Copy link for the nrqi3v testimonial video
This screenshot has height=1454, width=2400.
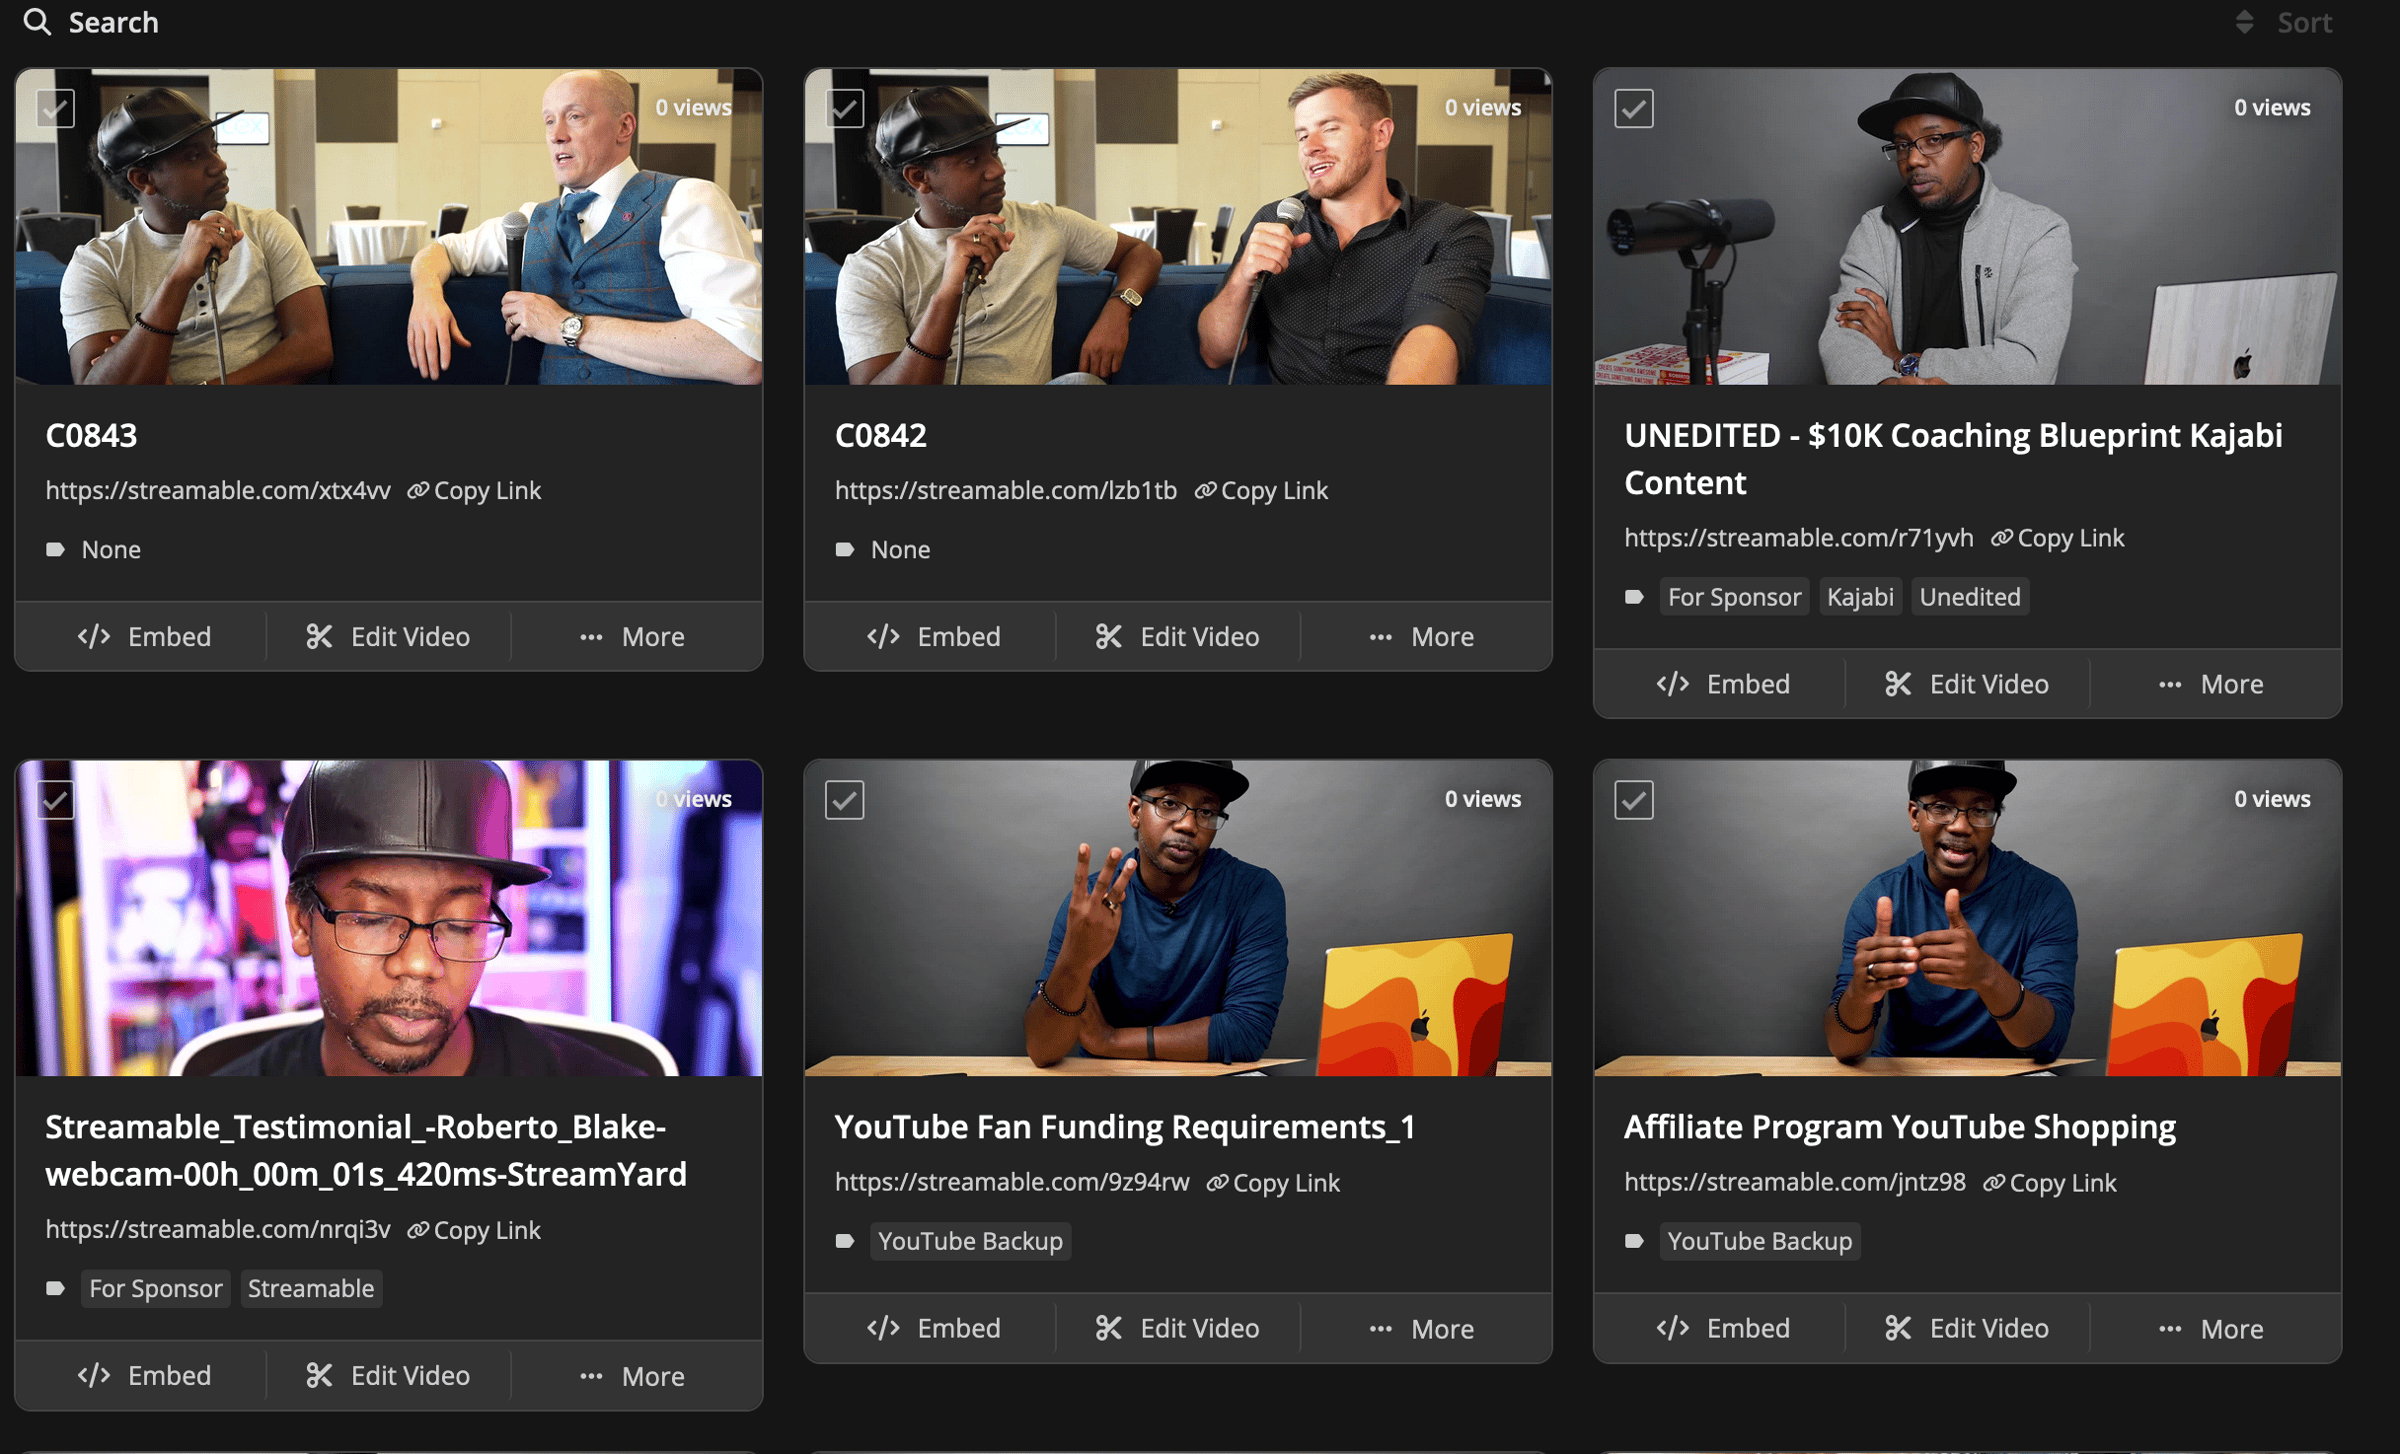coord(475,1230)
